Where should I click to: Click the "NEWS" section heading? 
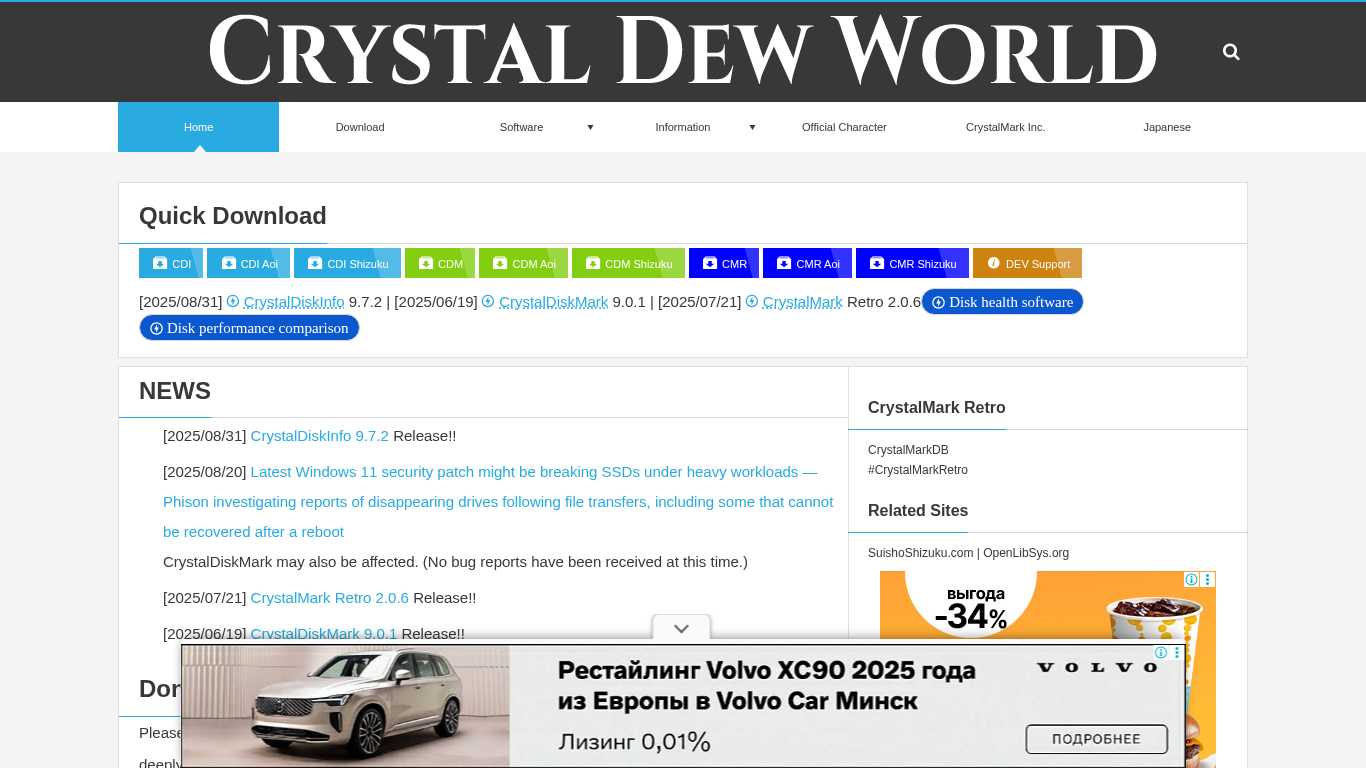tap(175, 391)
